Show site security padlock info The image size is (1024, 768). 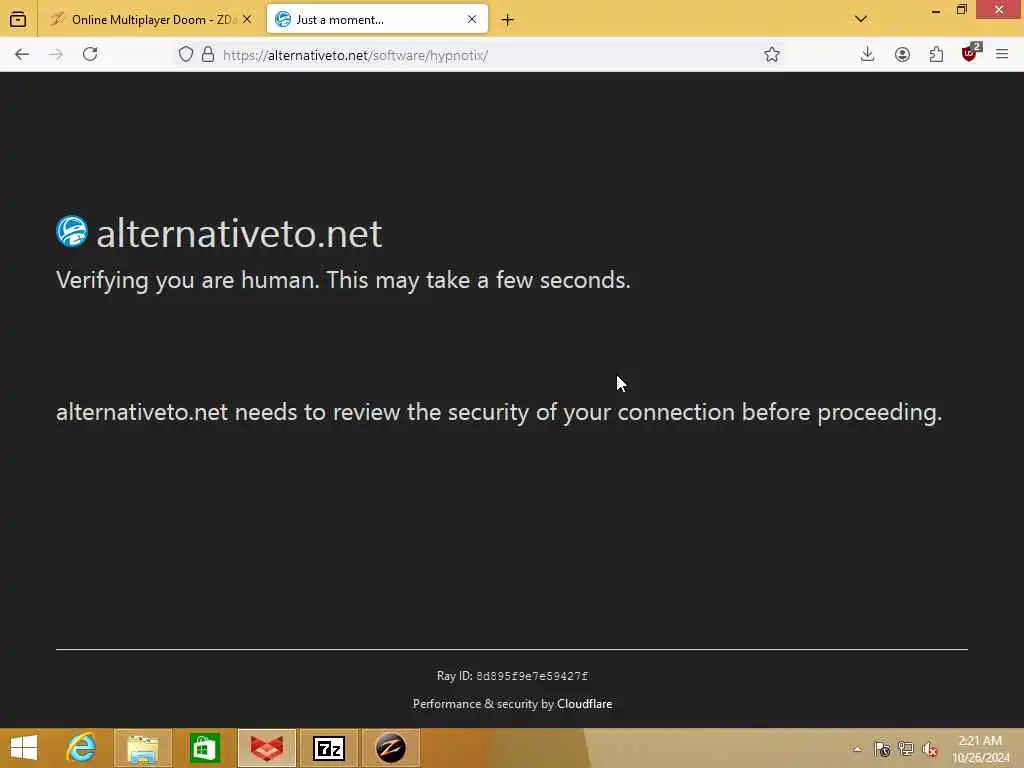(208, 55)
